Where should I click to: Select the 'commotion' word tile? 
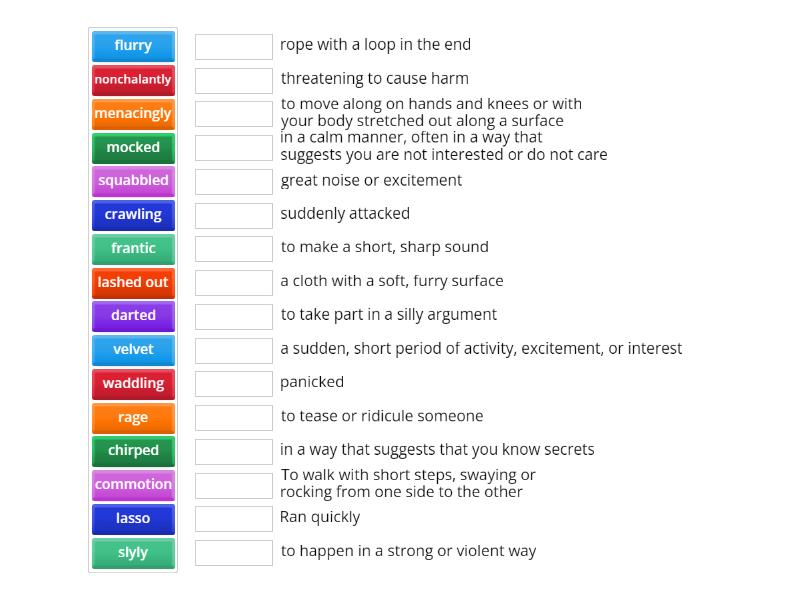tap(133, 485)
